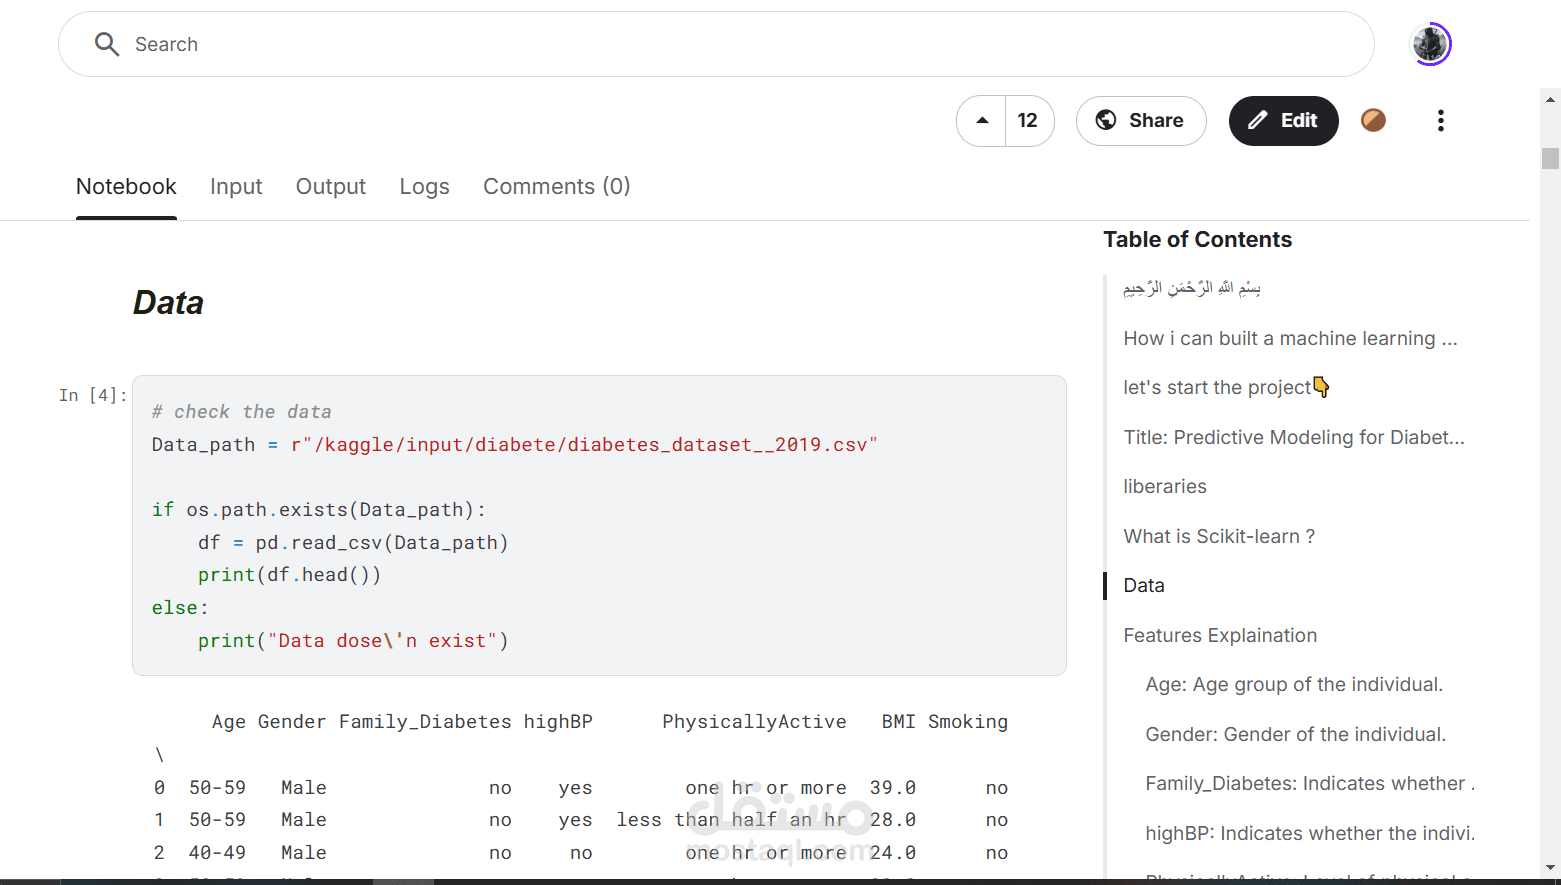Screen dimensions: 1561x885
Task: Jump to Gender sub-item in contents
Action: click(1295, 734)
